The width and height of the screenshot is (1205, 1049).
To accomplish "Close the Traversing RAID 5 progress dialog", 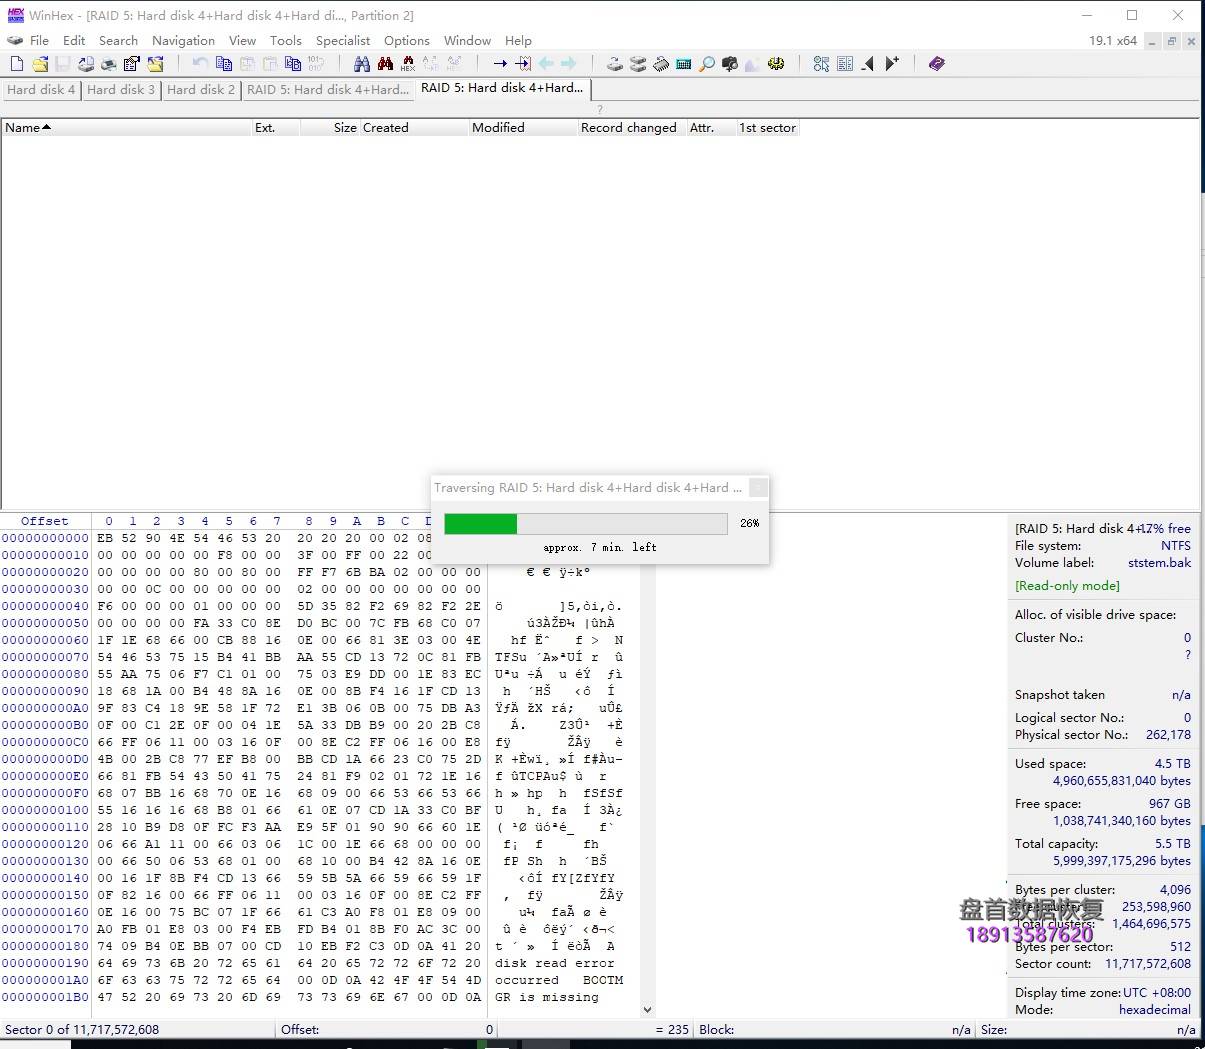I will (759, 488).
